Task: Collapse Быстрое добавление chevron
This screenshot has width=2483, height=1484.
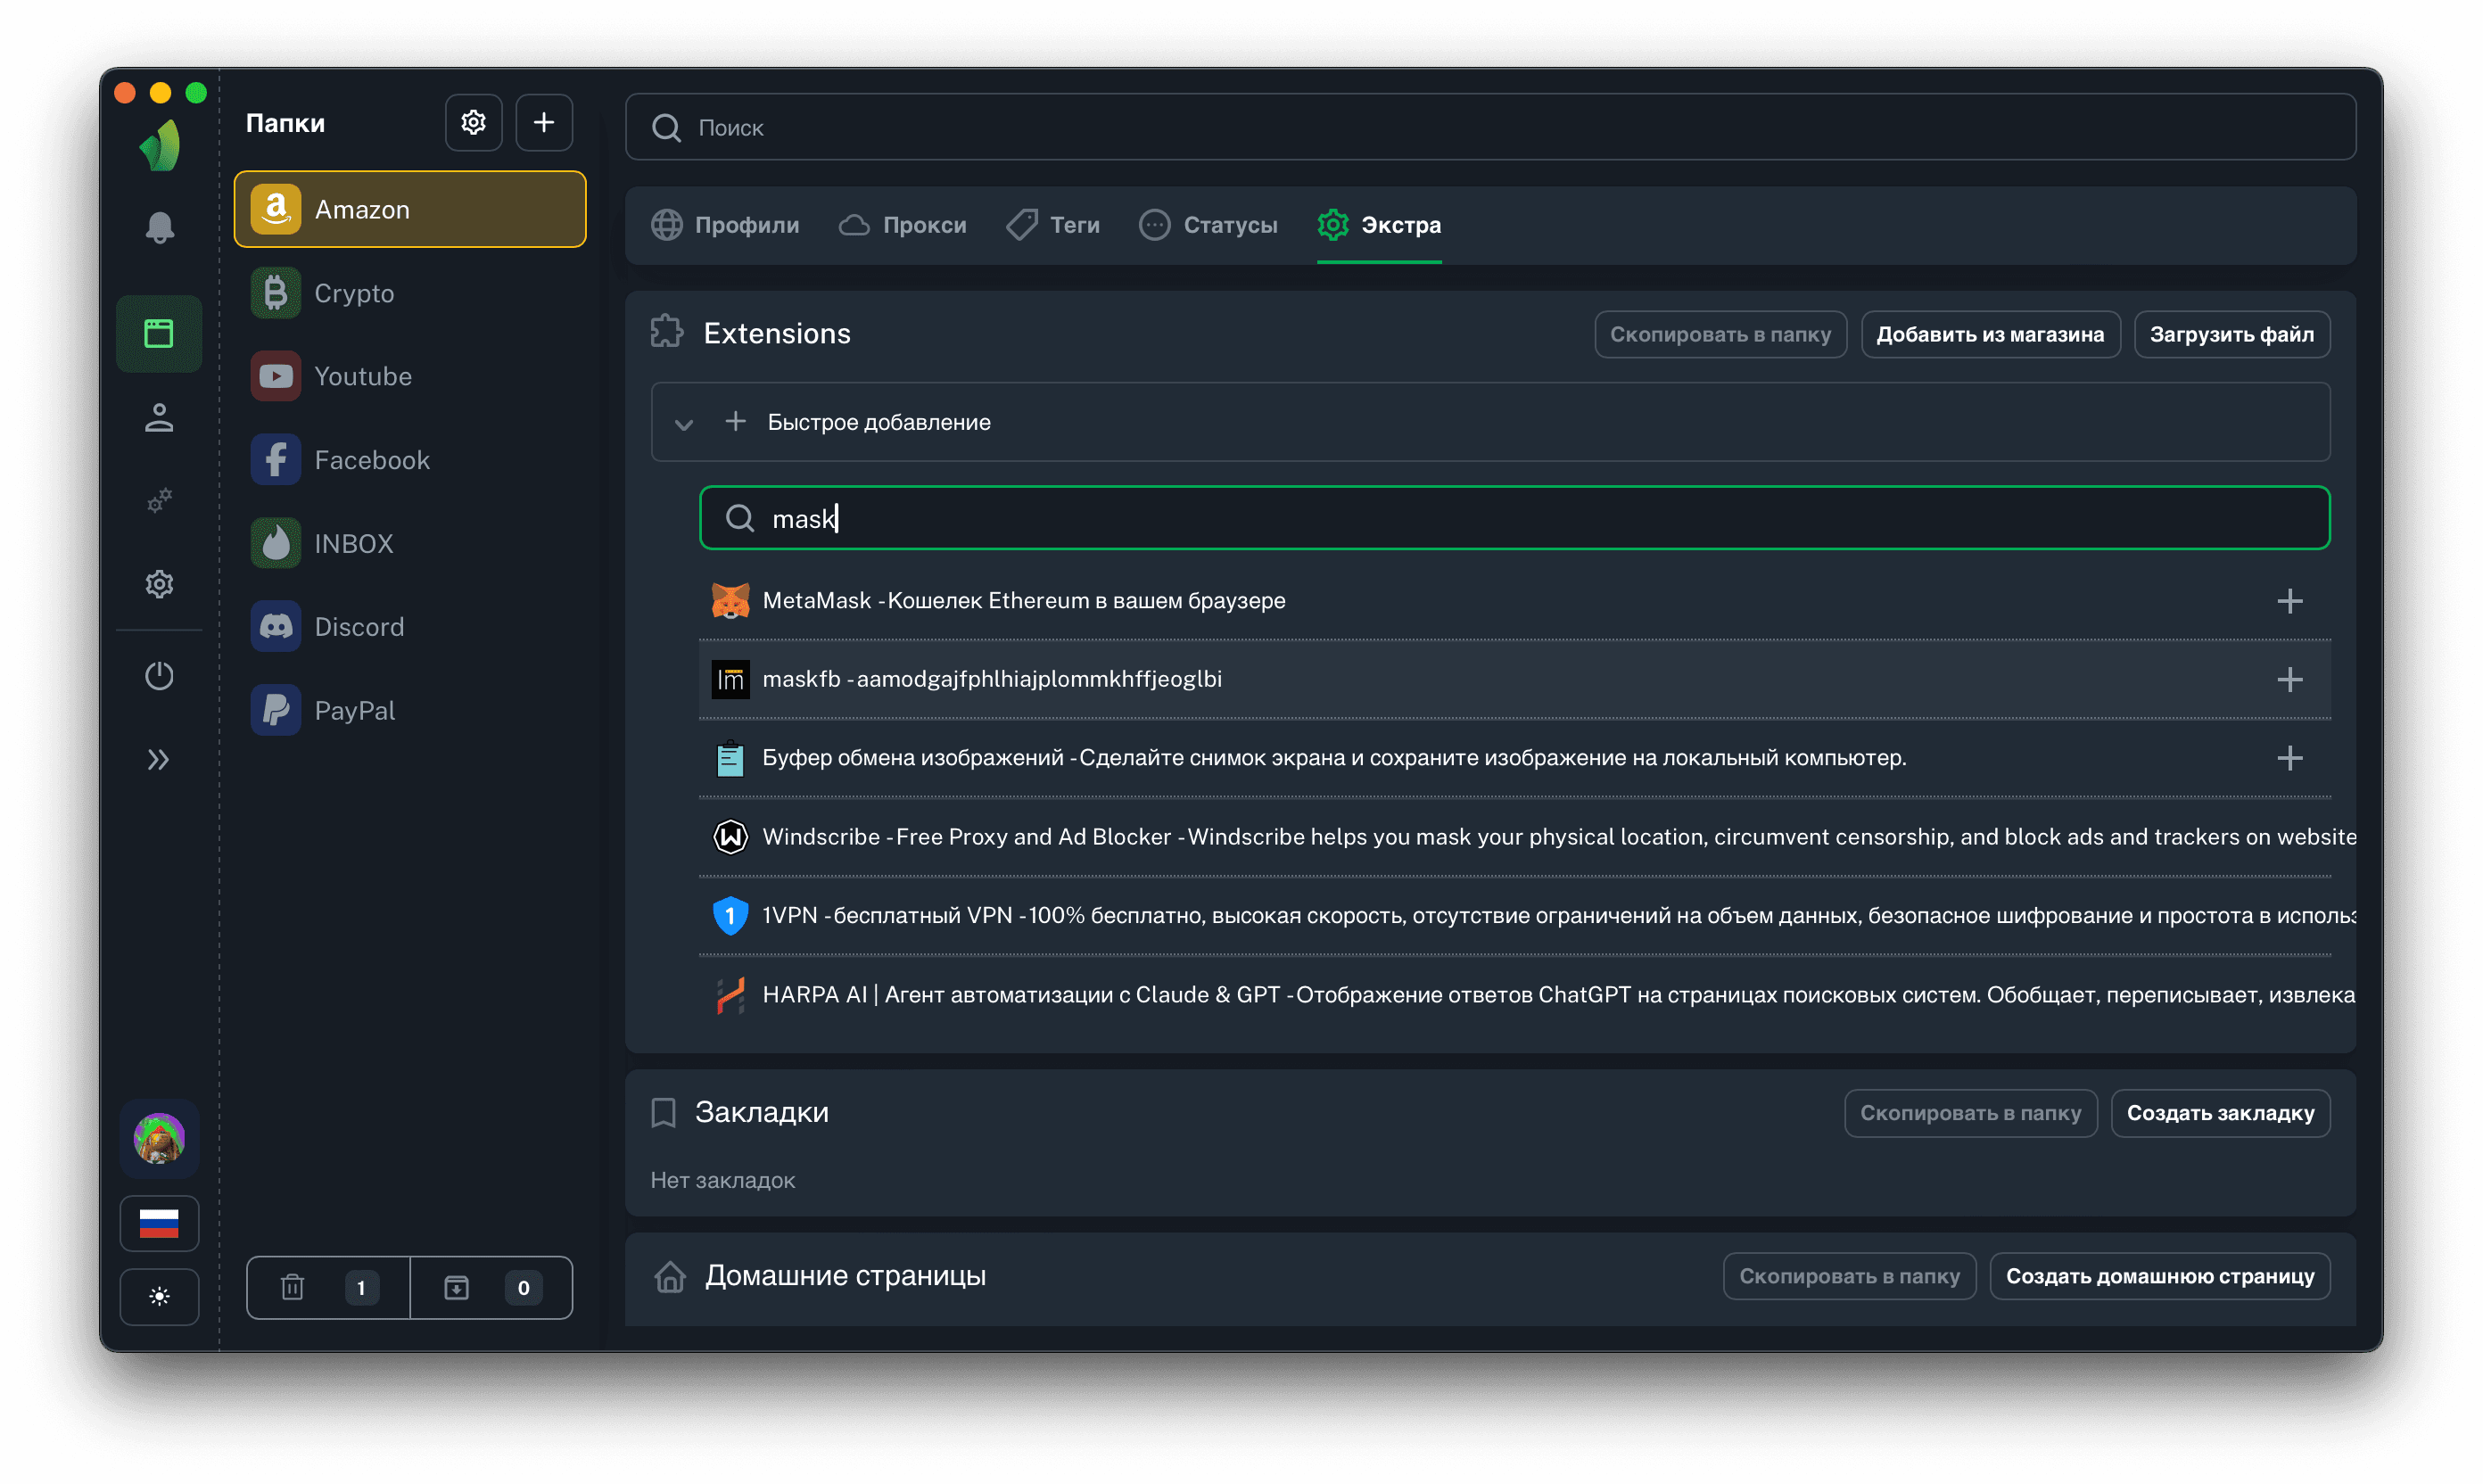Action: (684, 424)
